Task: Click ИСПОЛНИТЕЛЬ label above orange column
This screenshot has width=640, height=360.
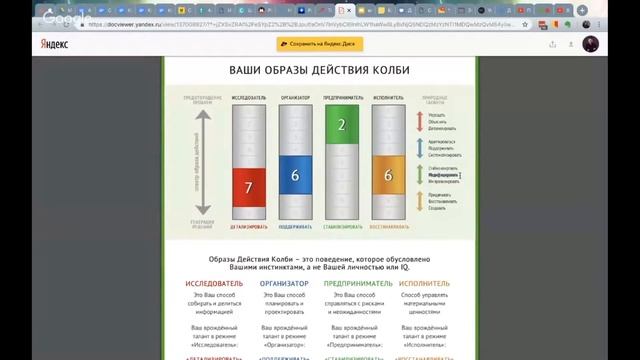Action: [x=388, y=98]
